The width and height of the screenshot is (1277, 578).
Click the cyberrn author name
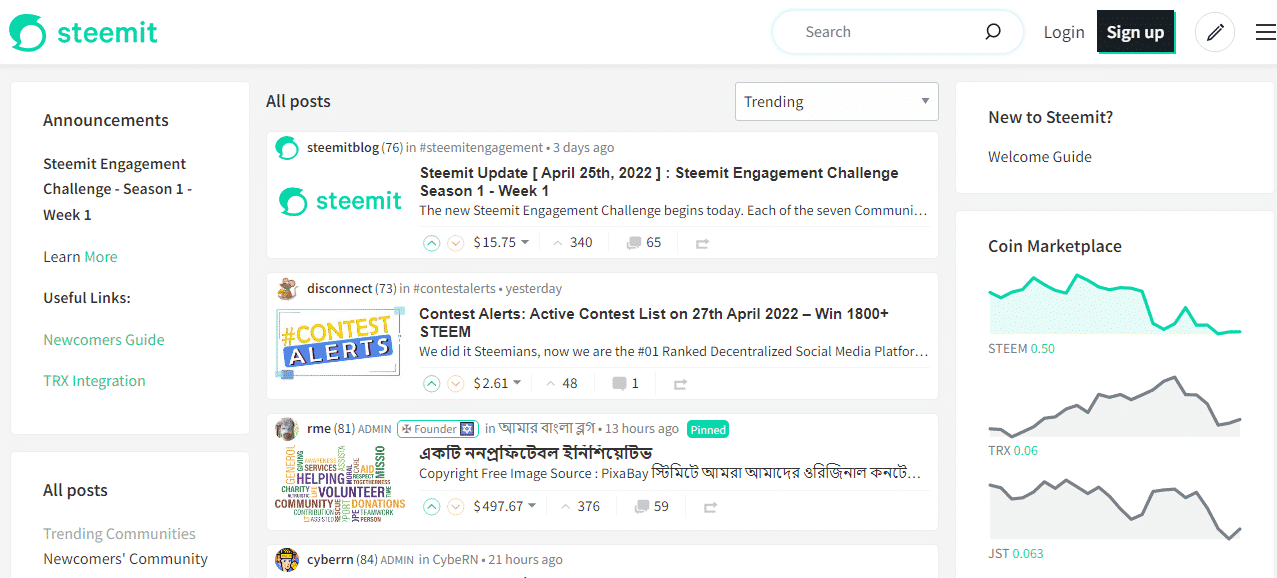point(330,560)
